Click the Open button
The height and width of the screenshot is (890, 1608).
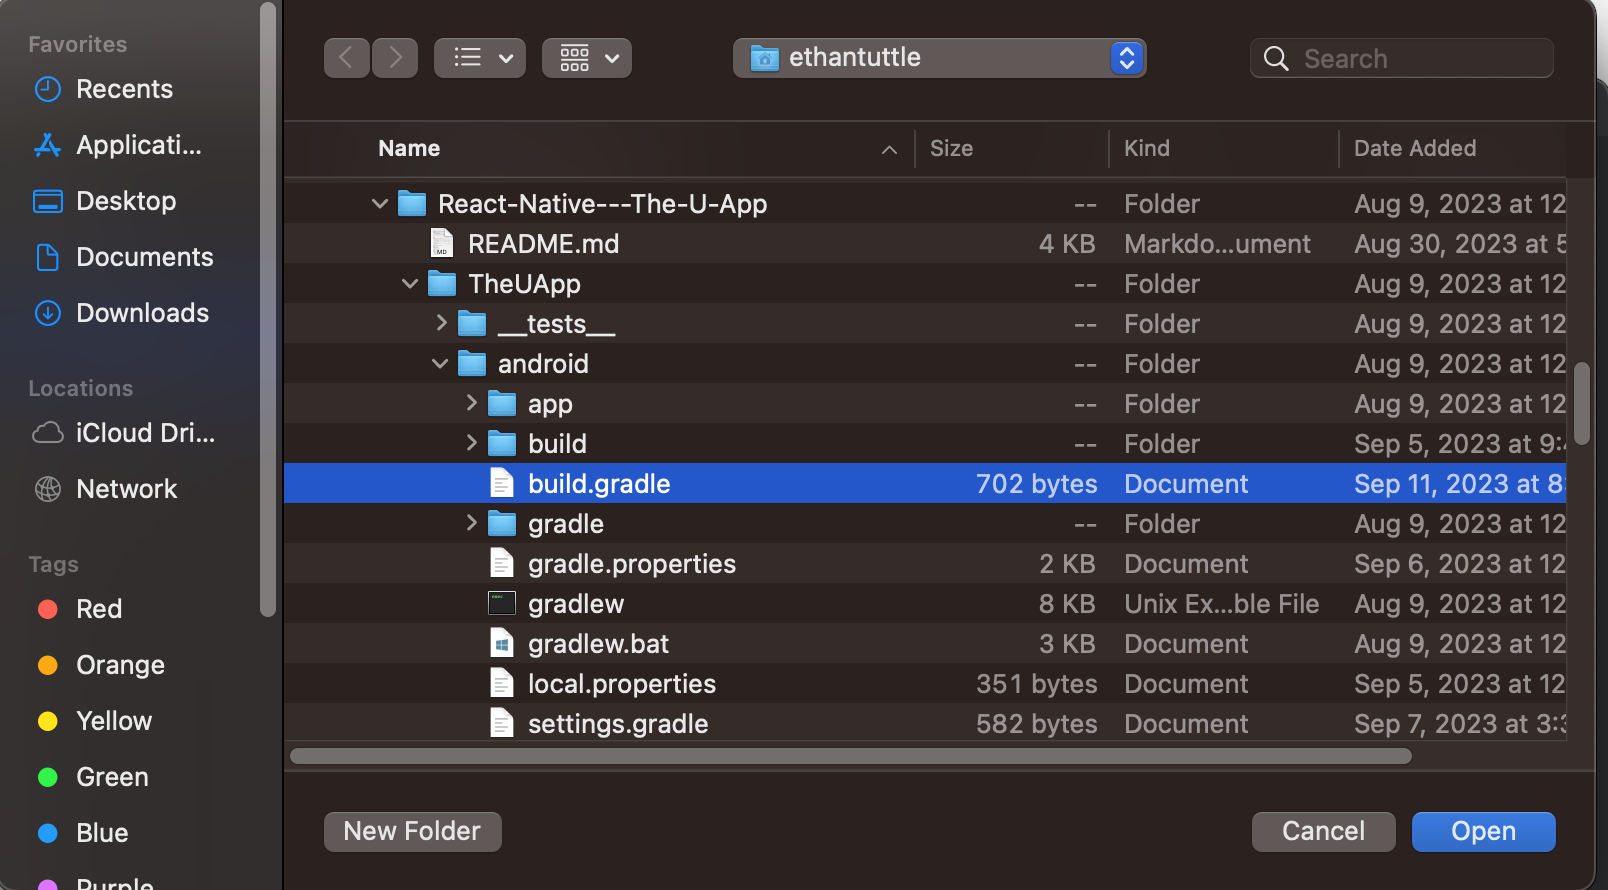point(1483,831)
